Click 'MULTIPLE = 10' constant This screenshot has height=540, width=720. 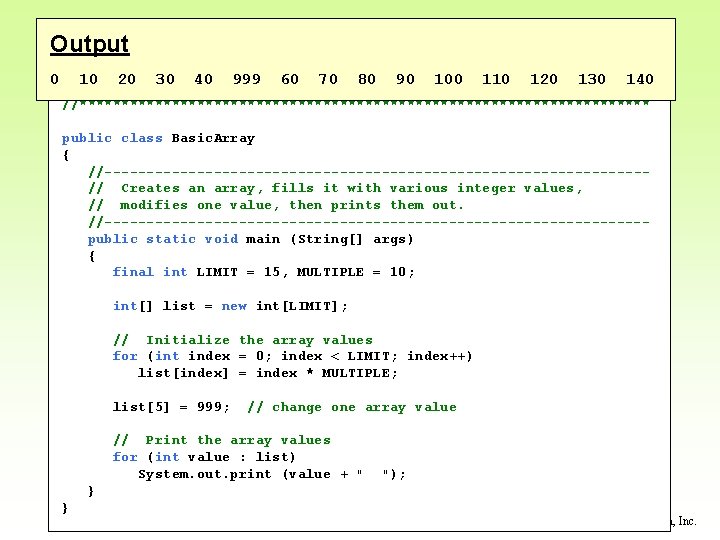[x=351, y=272]
